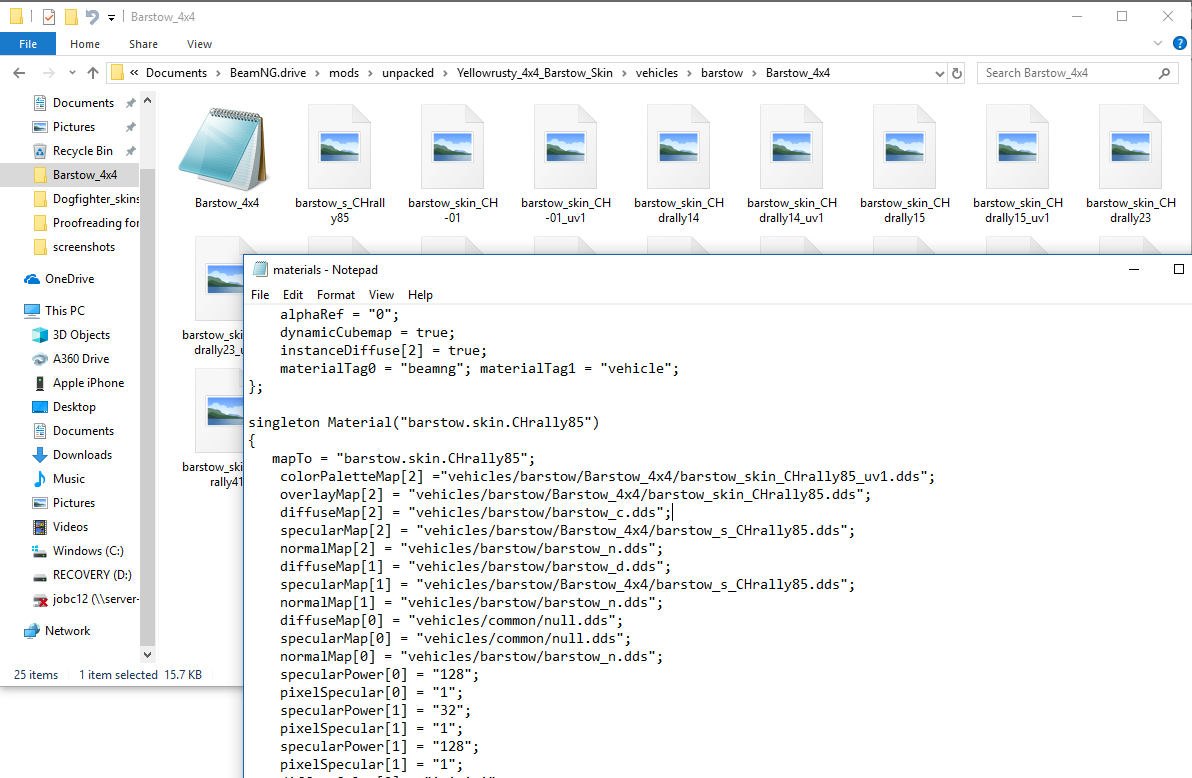
Task: Open jobc12 network drive in sidebar
Action: click(95, 599)
